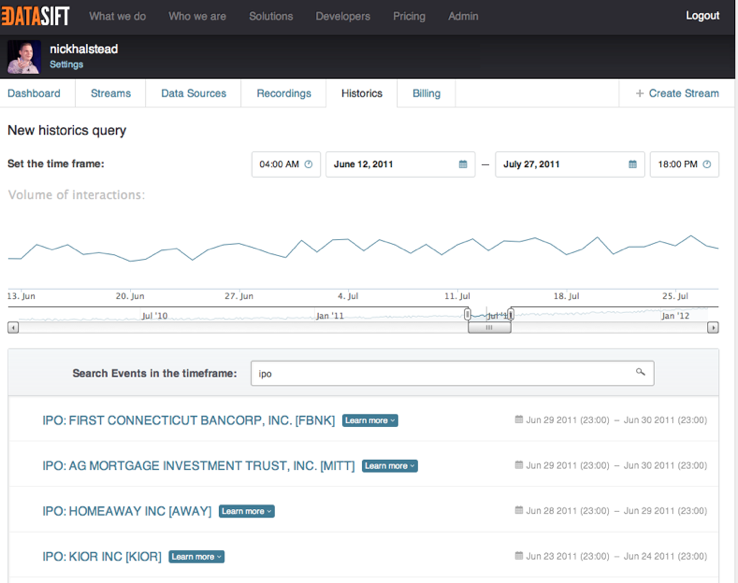
Task: Click right arrow of chart scrollbar
Action: point(713,327)
